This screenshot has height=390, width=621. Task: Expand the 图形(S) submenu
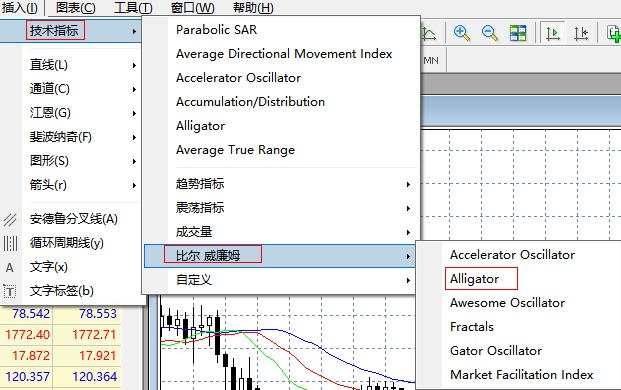point(82,161)
